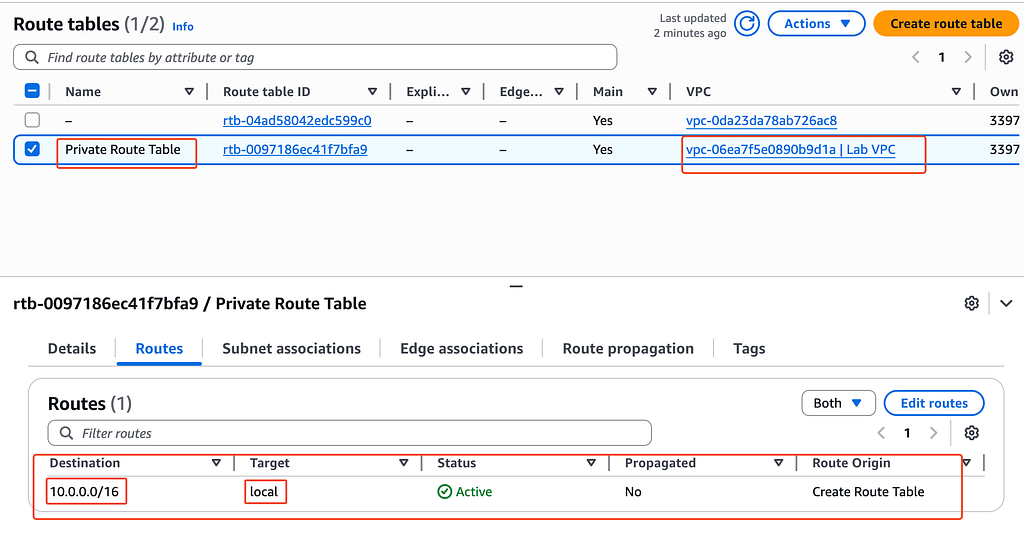Screen dimensions: 1024x542
Task: Open the Actions dropdown menu
Action: point(816,24)
